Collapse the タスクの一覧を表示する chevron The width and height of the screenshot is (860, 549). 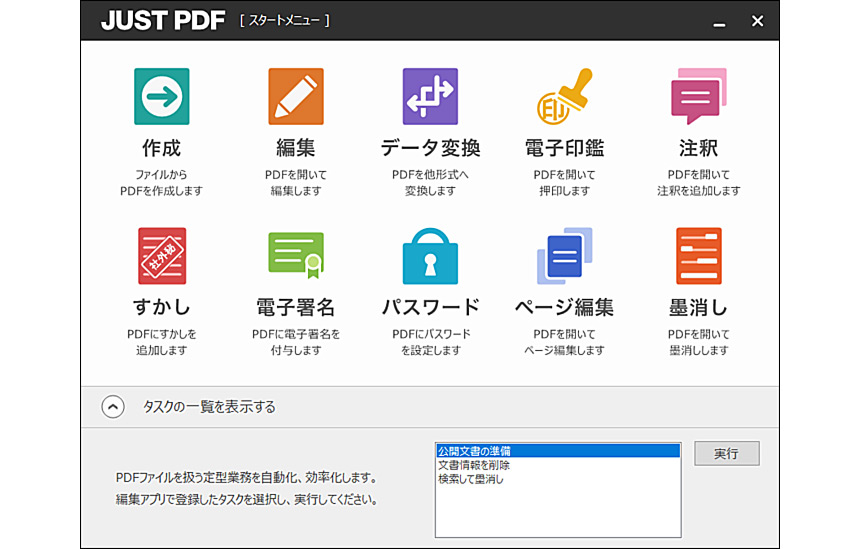[x=113, y=407]
